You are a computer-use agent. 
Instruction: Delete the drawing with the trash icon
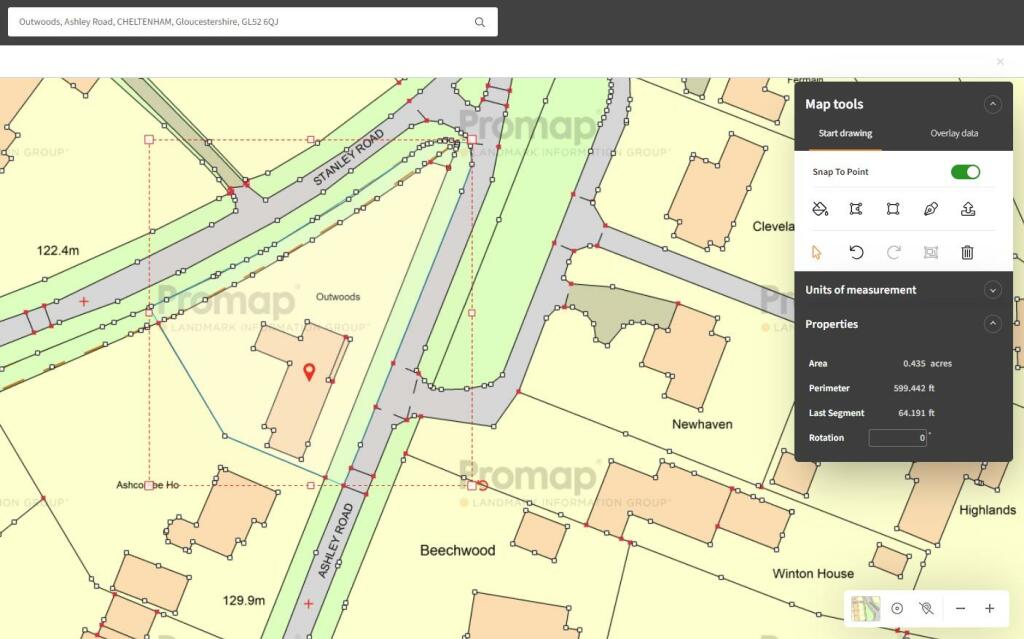(967, 252)
